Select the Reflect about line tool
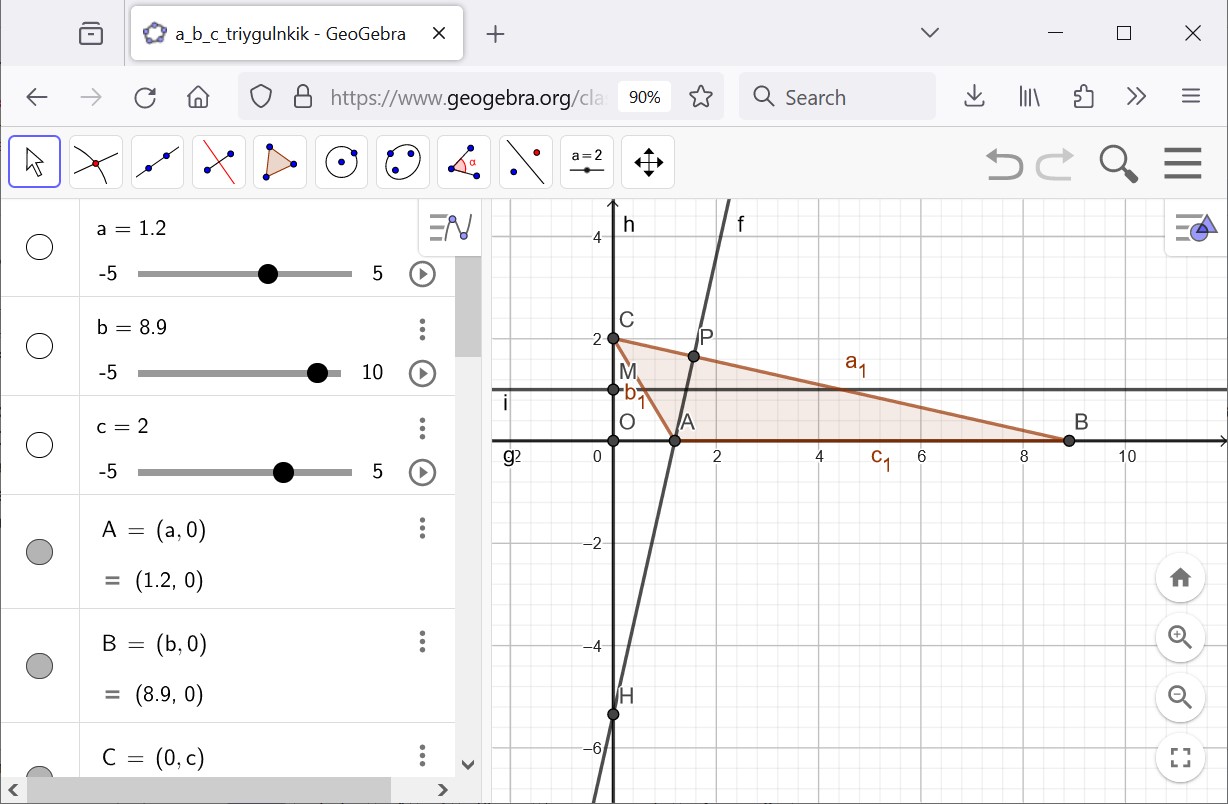1228x804 pixels. [525, 162]
